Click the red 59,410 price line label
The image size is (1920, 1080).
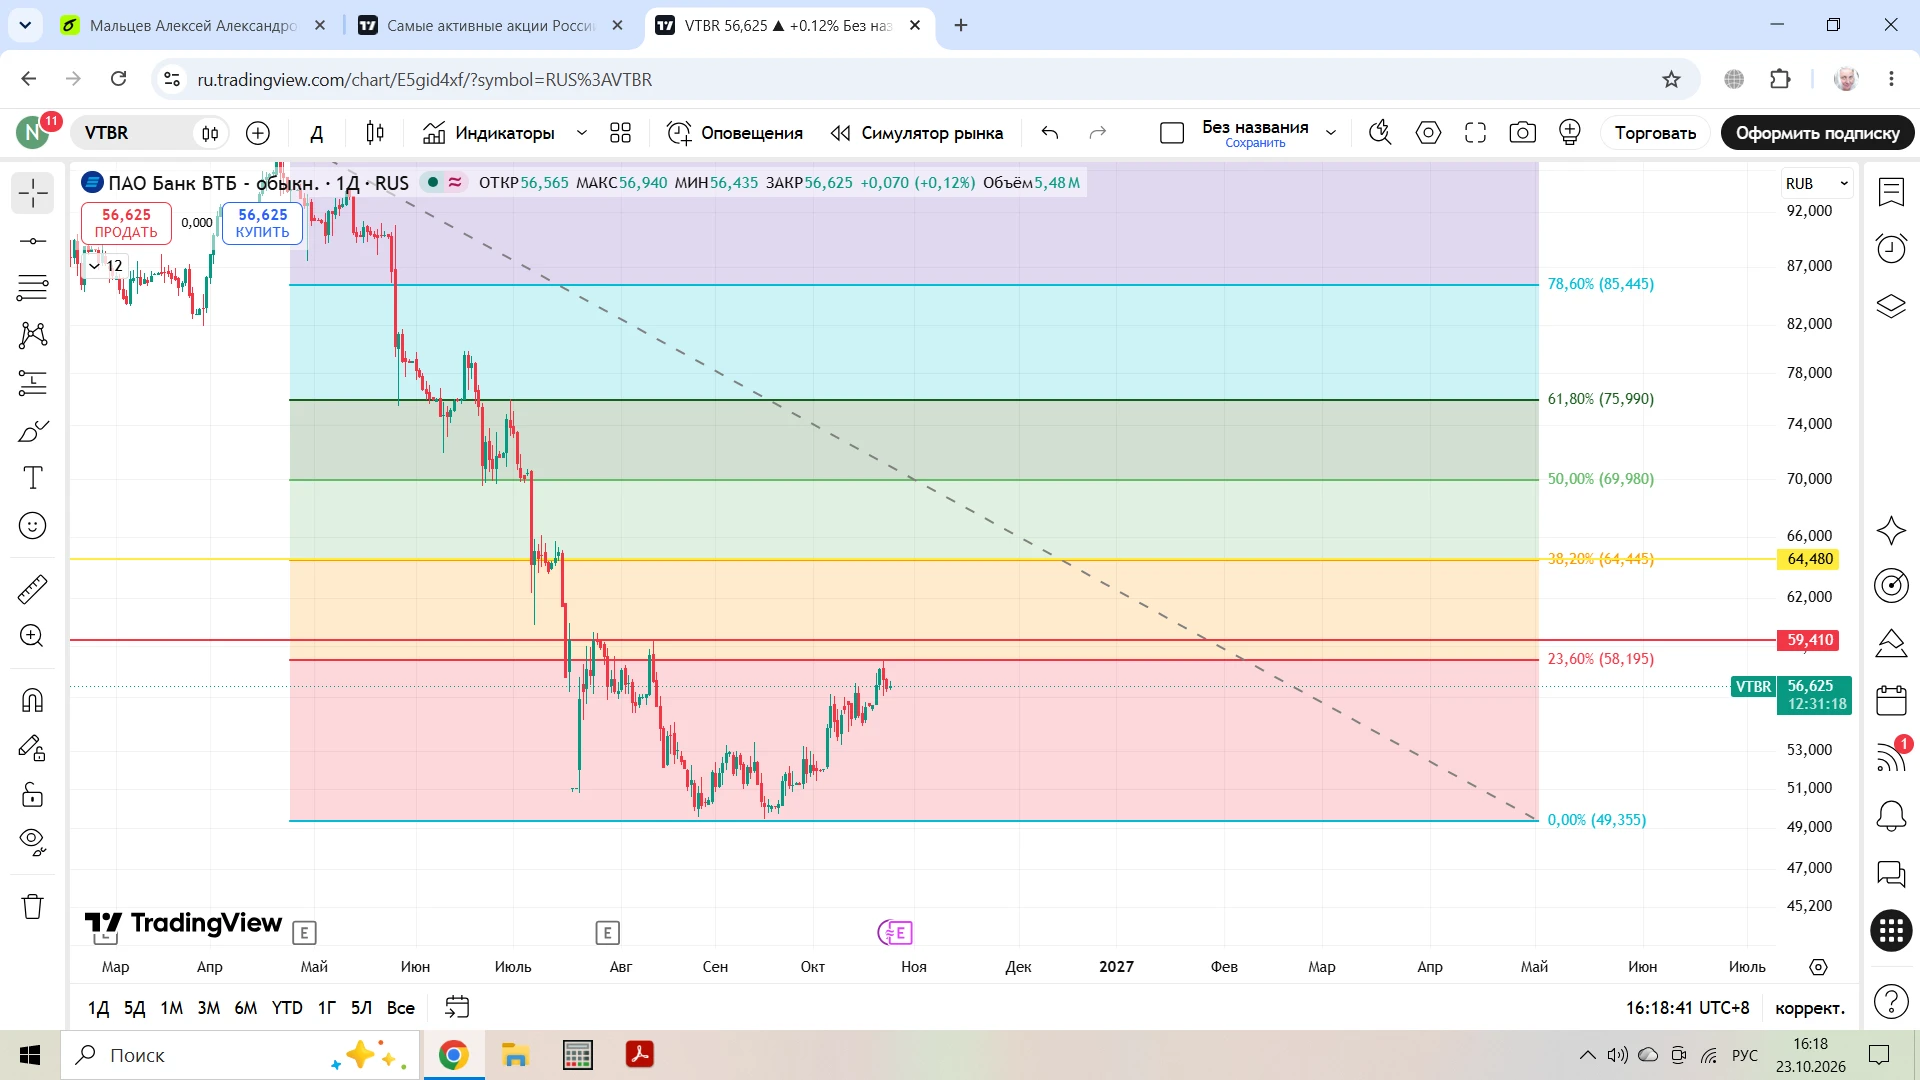1810,640
